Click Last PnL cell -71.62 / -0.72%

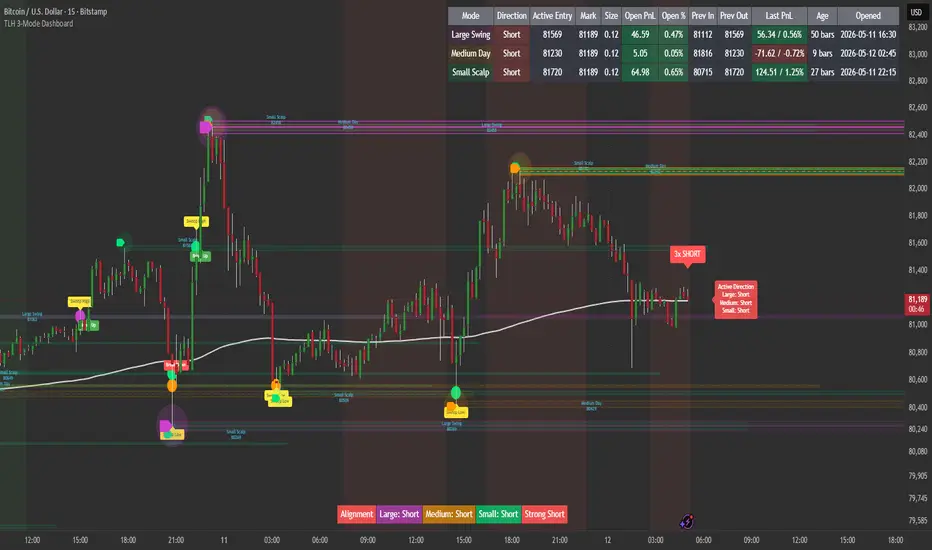tap(779, 54)
